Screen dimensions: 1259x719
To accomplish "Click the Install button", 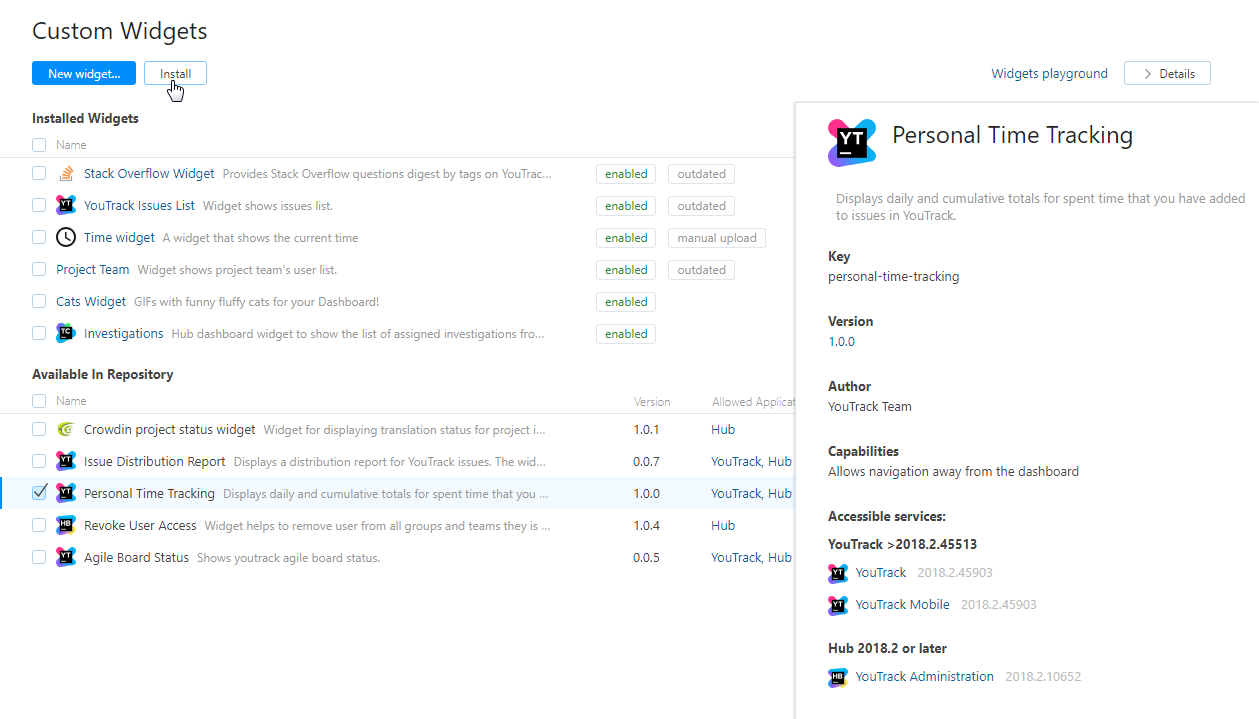I will [x=175, y=73].
